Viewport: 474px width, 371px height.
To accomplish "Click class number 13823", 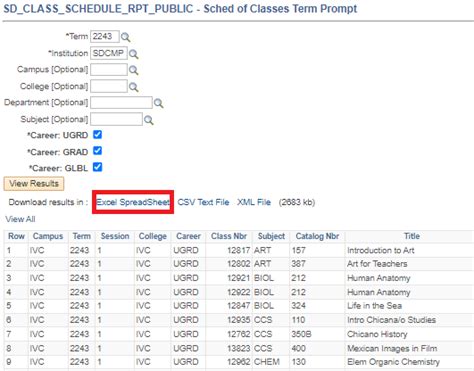I will [x=239, y=348].
